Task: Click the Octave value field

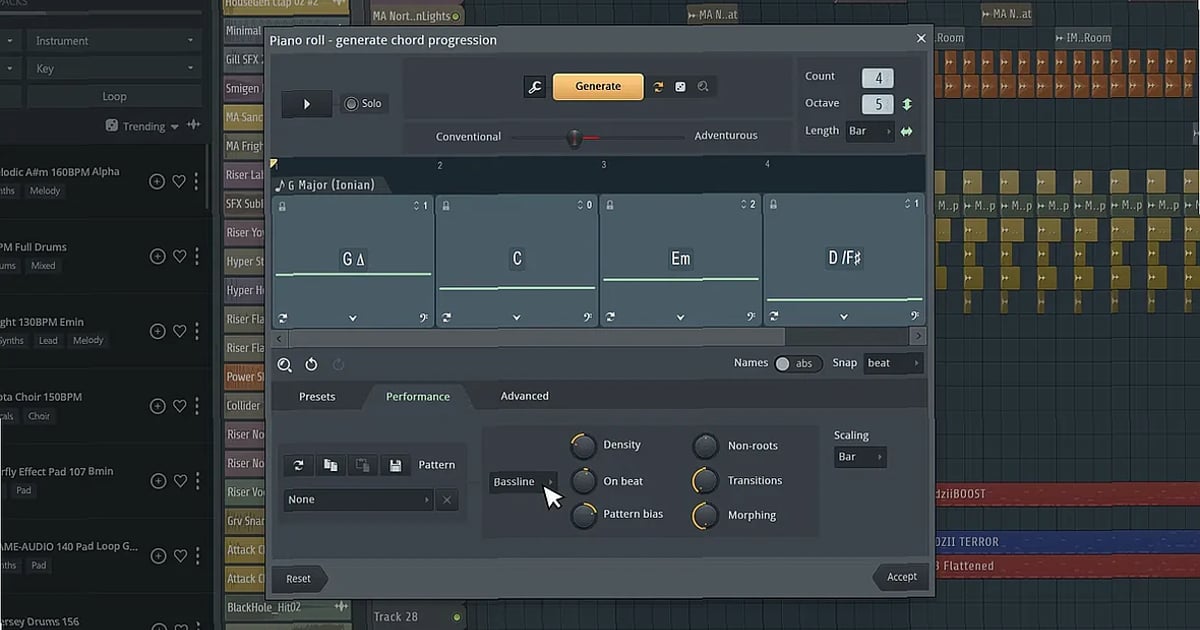Action: (x=876, y=103)
